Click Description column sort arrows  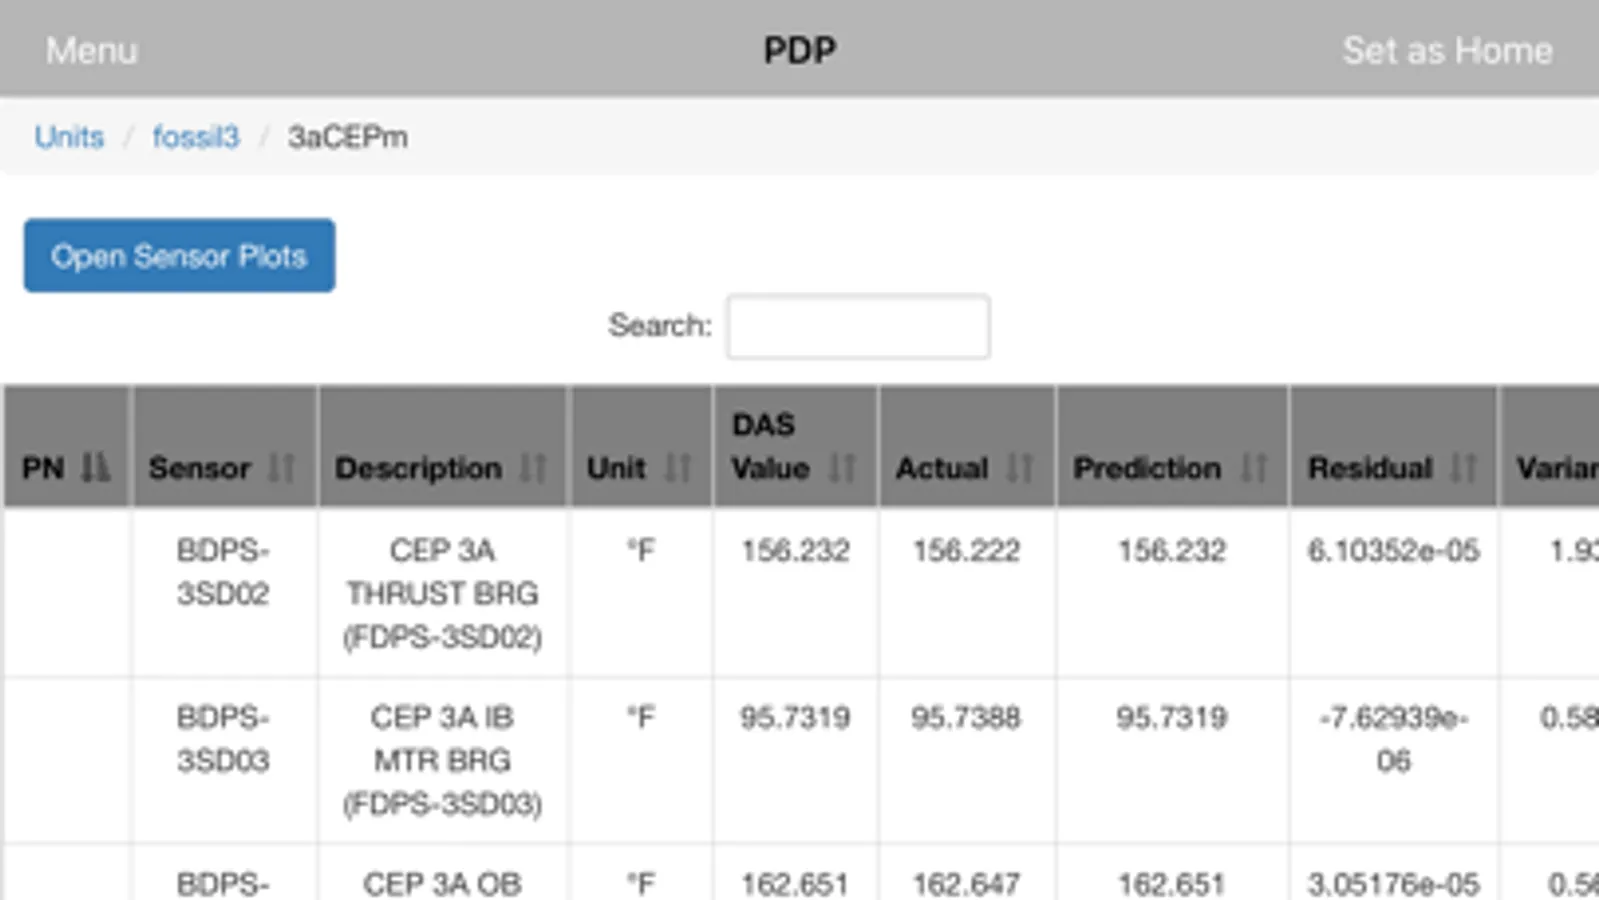(x=533, y=467)
